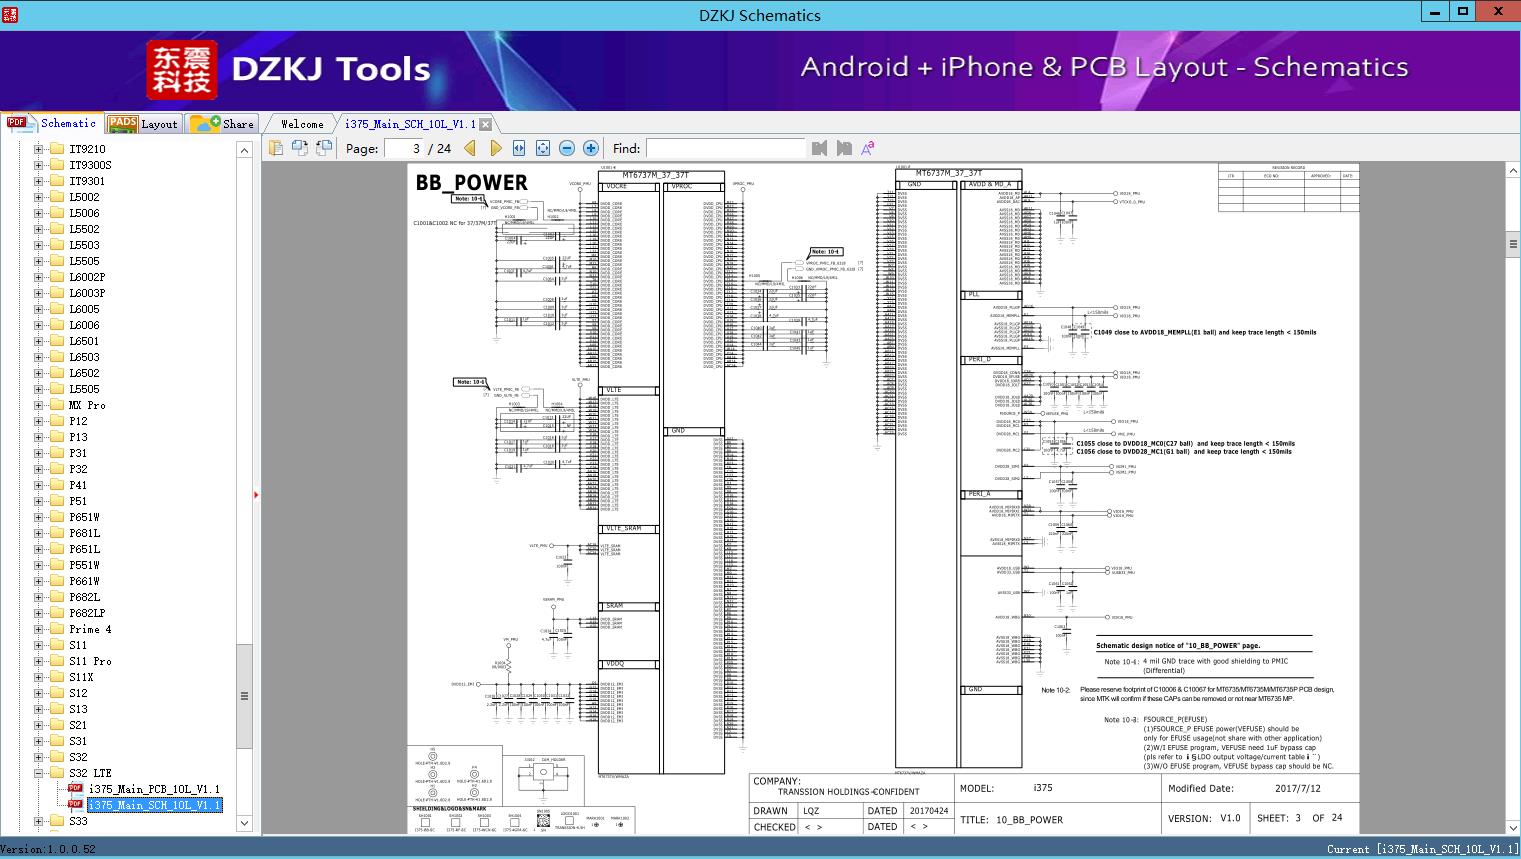1521x859 pixels.
Task: Go to the next page arrow
Action: (495, 148)
